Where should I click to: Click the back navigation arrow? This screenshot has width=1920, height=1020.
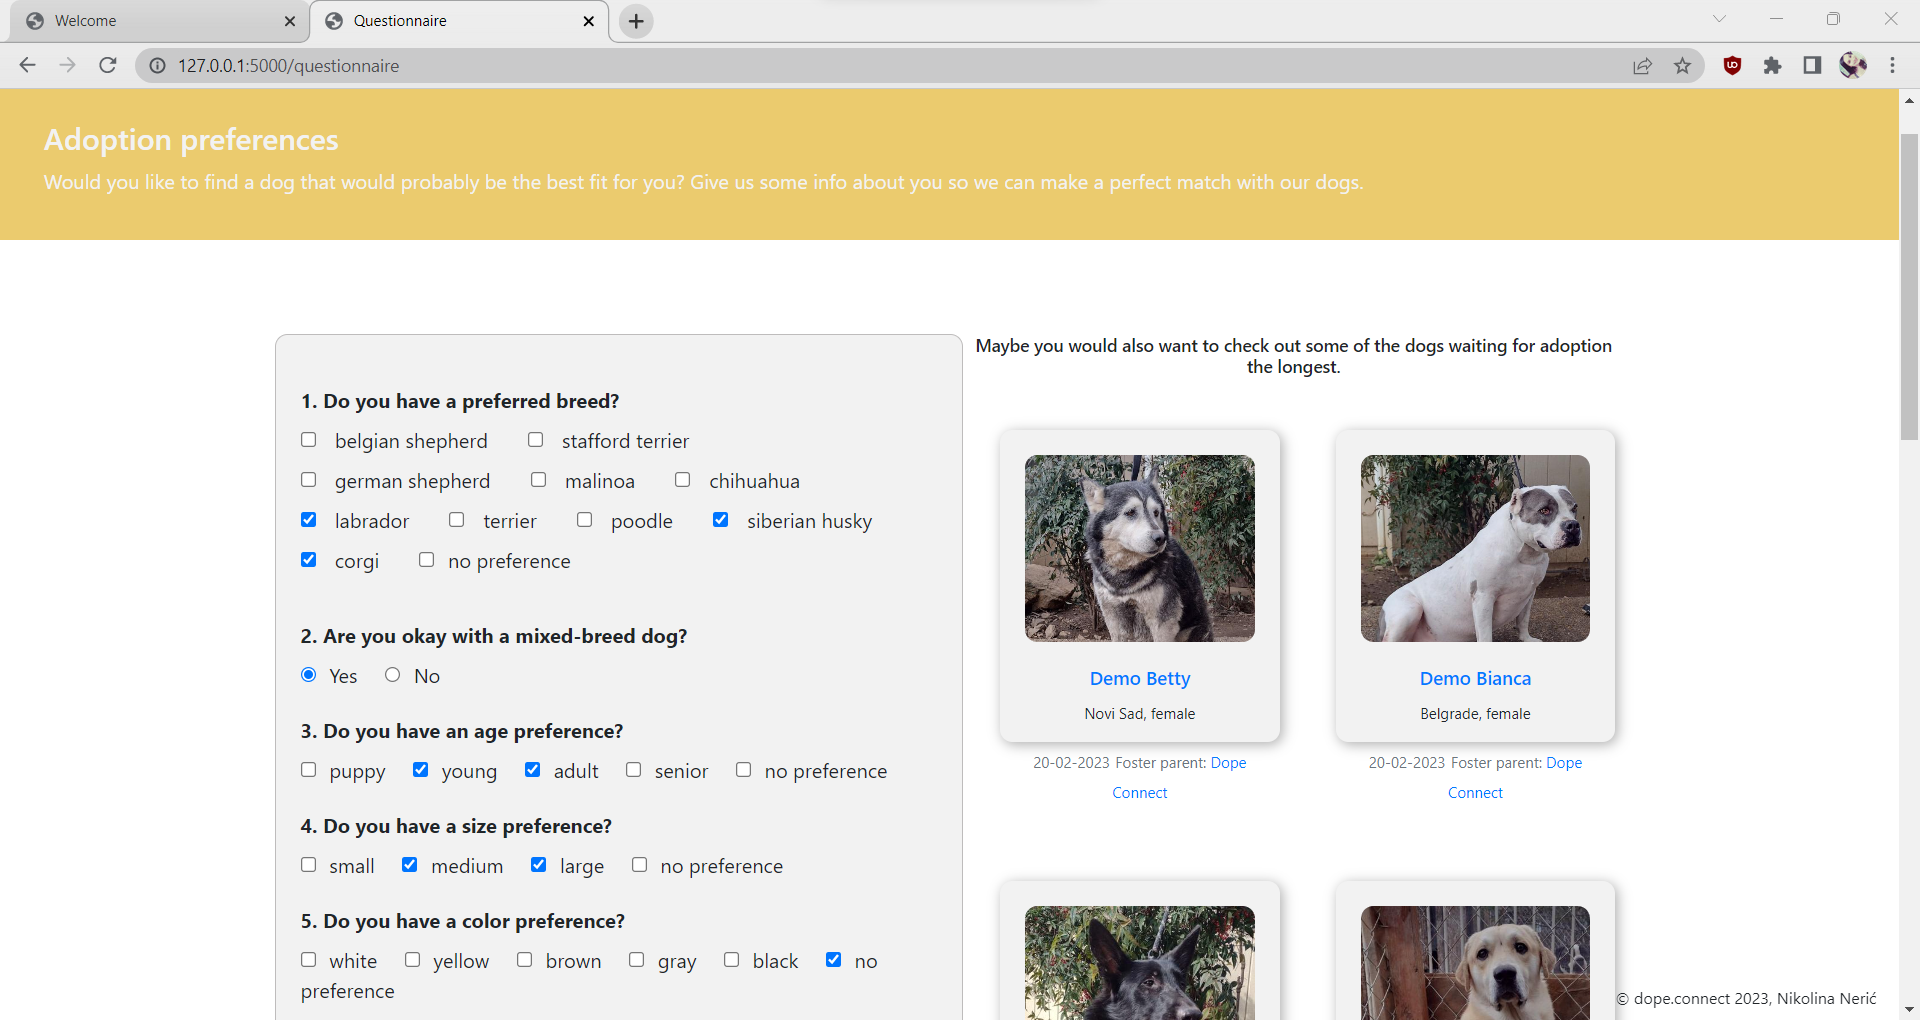[x=27, y=65]
